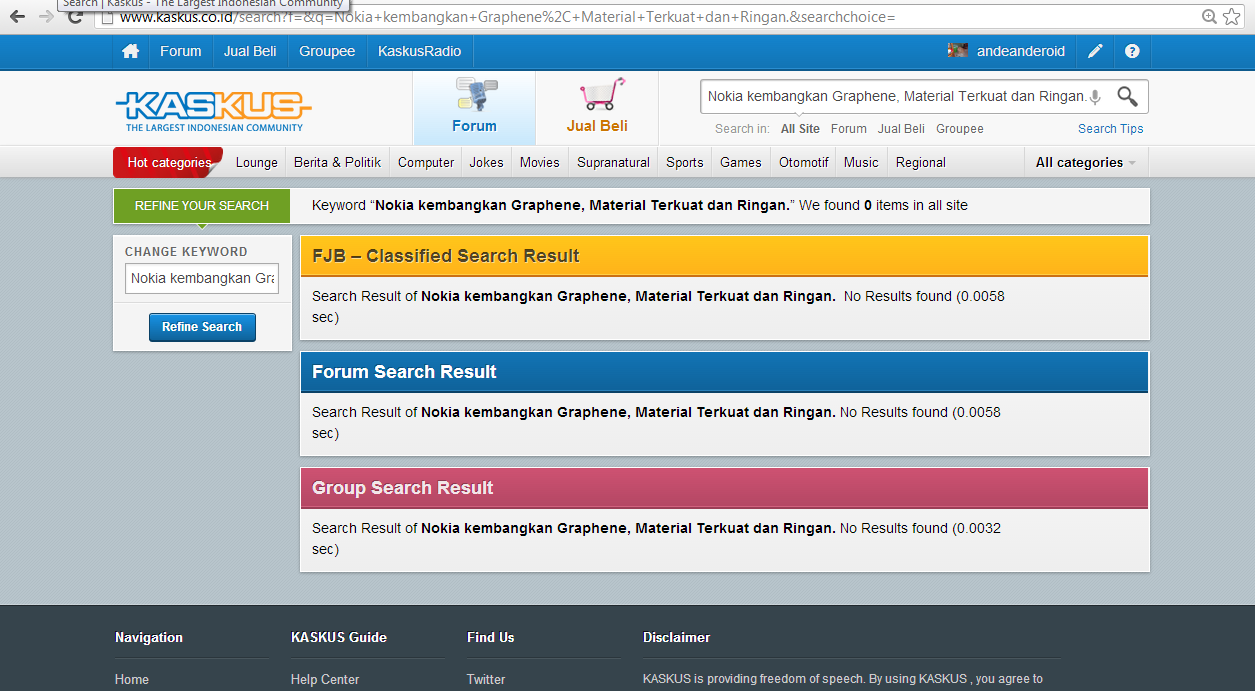This screenshot has width=1255, height=691.
Task: Open the Music category
Action: 861,162
